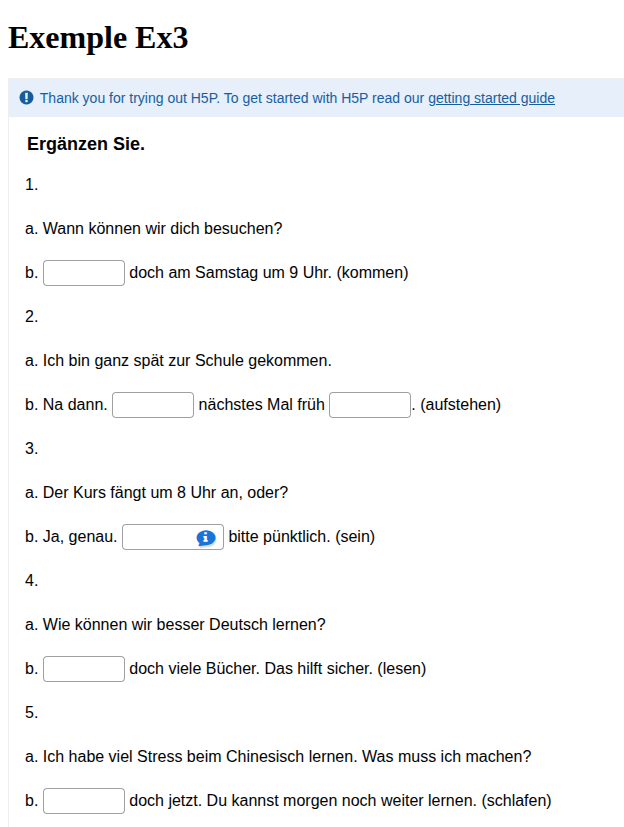Screen dimensions: 624x827
Task: Click the 'Exemple Ex3' page heading
Action: tap(98, 38)
